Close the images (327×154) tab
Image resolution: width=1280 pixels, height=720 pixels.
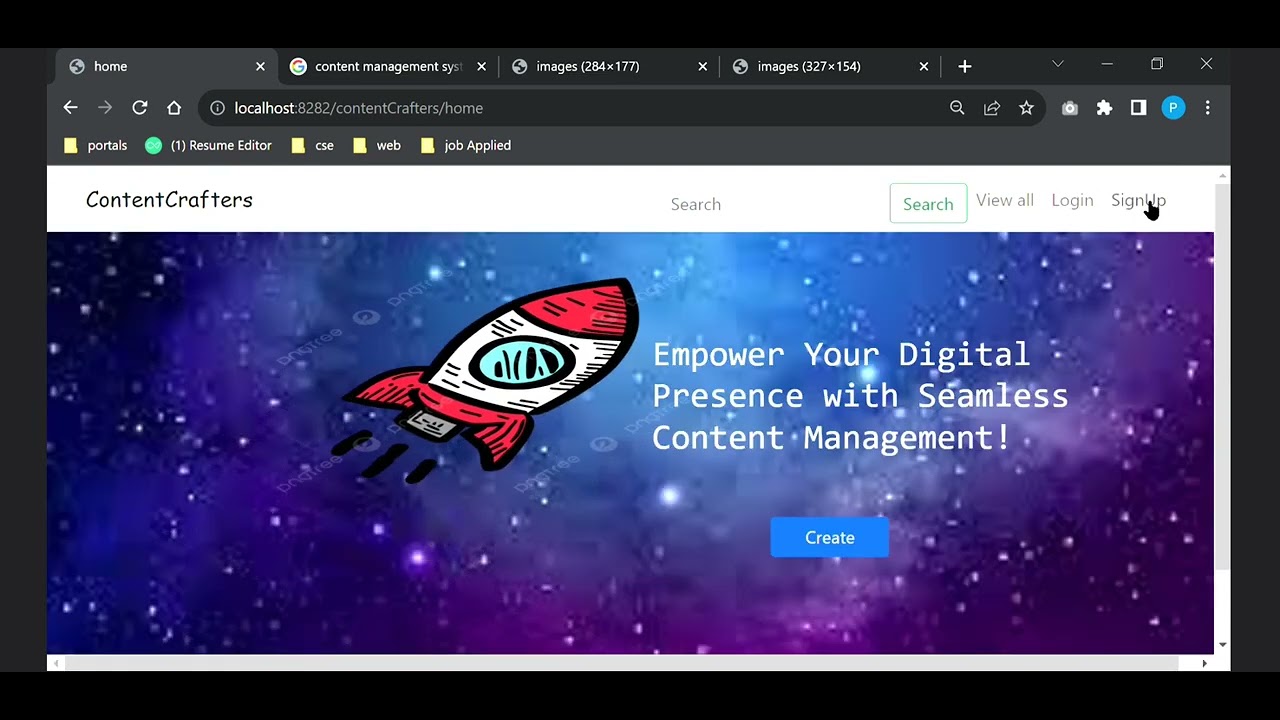tap(923, 66)
